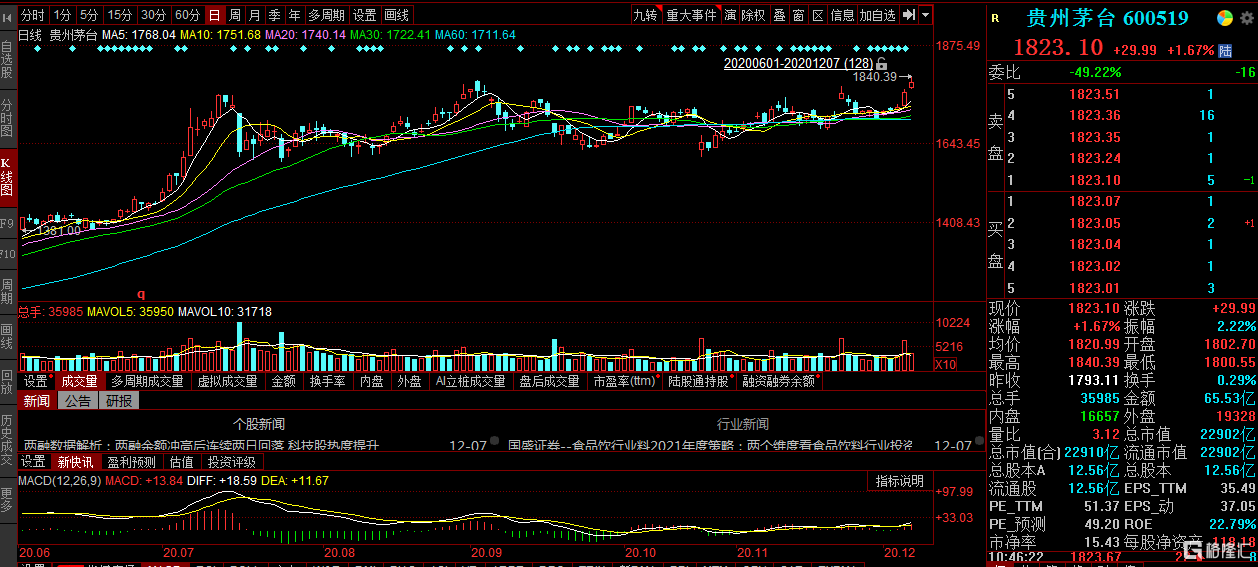This screenshot has width=1258, height=567.
Task: Select the 换手率 indicator tab
Action: click(x=328, y=381)
